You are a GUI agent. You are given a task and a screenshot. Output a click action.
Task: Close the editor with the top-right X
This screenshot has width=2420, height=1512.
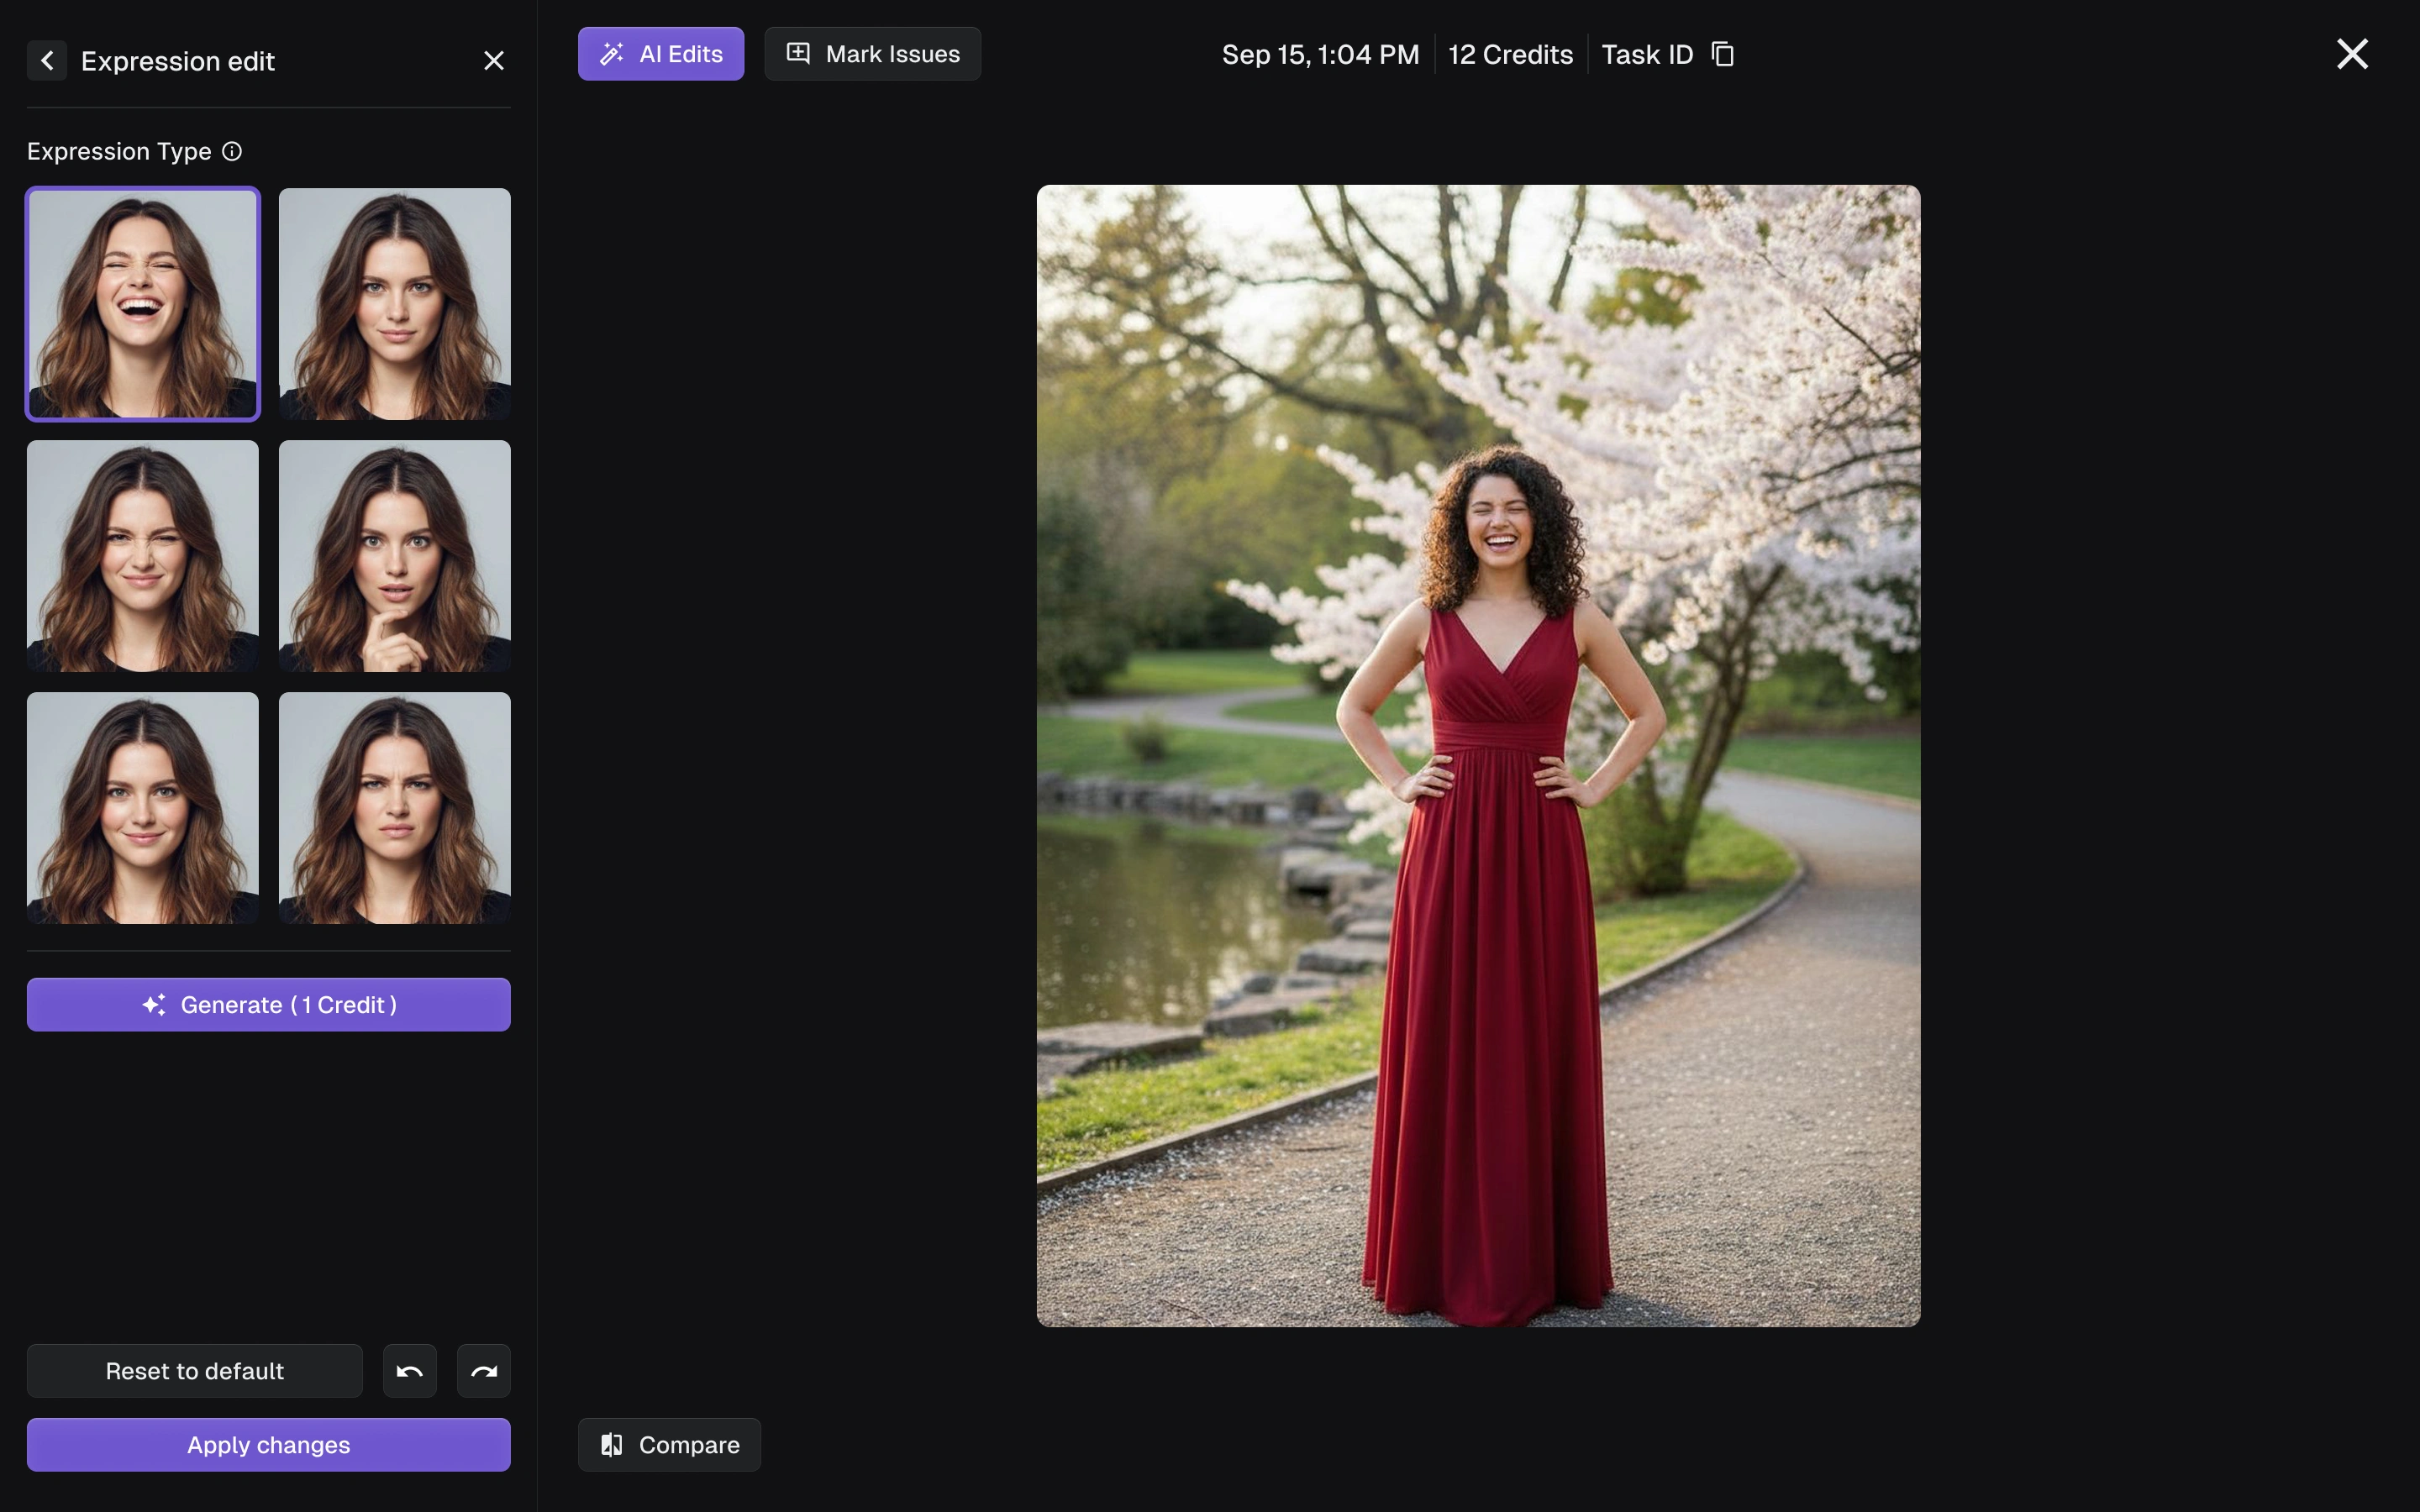[2351, 54]
